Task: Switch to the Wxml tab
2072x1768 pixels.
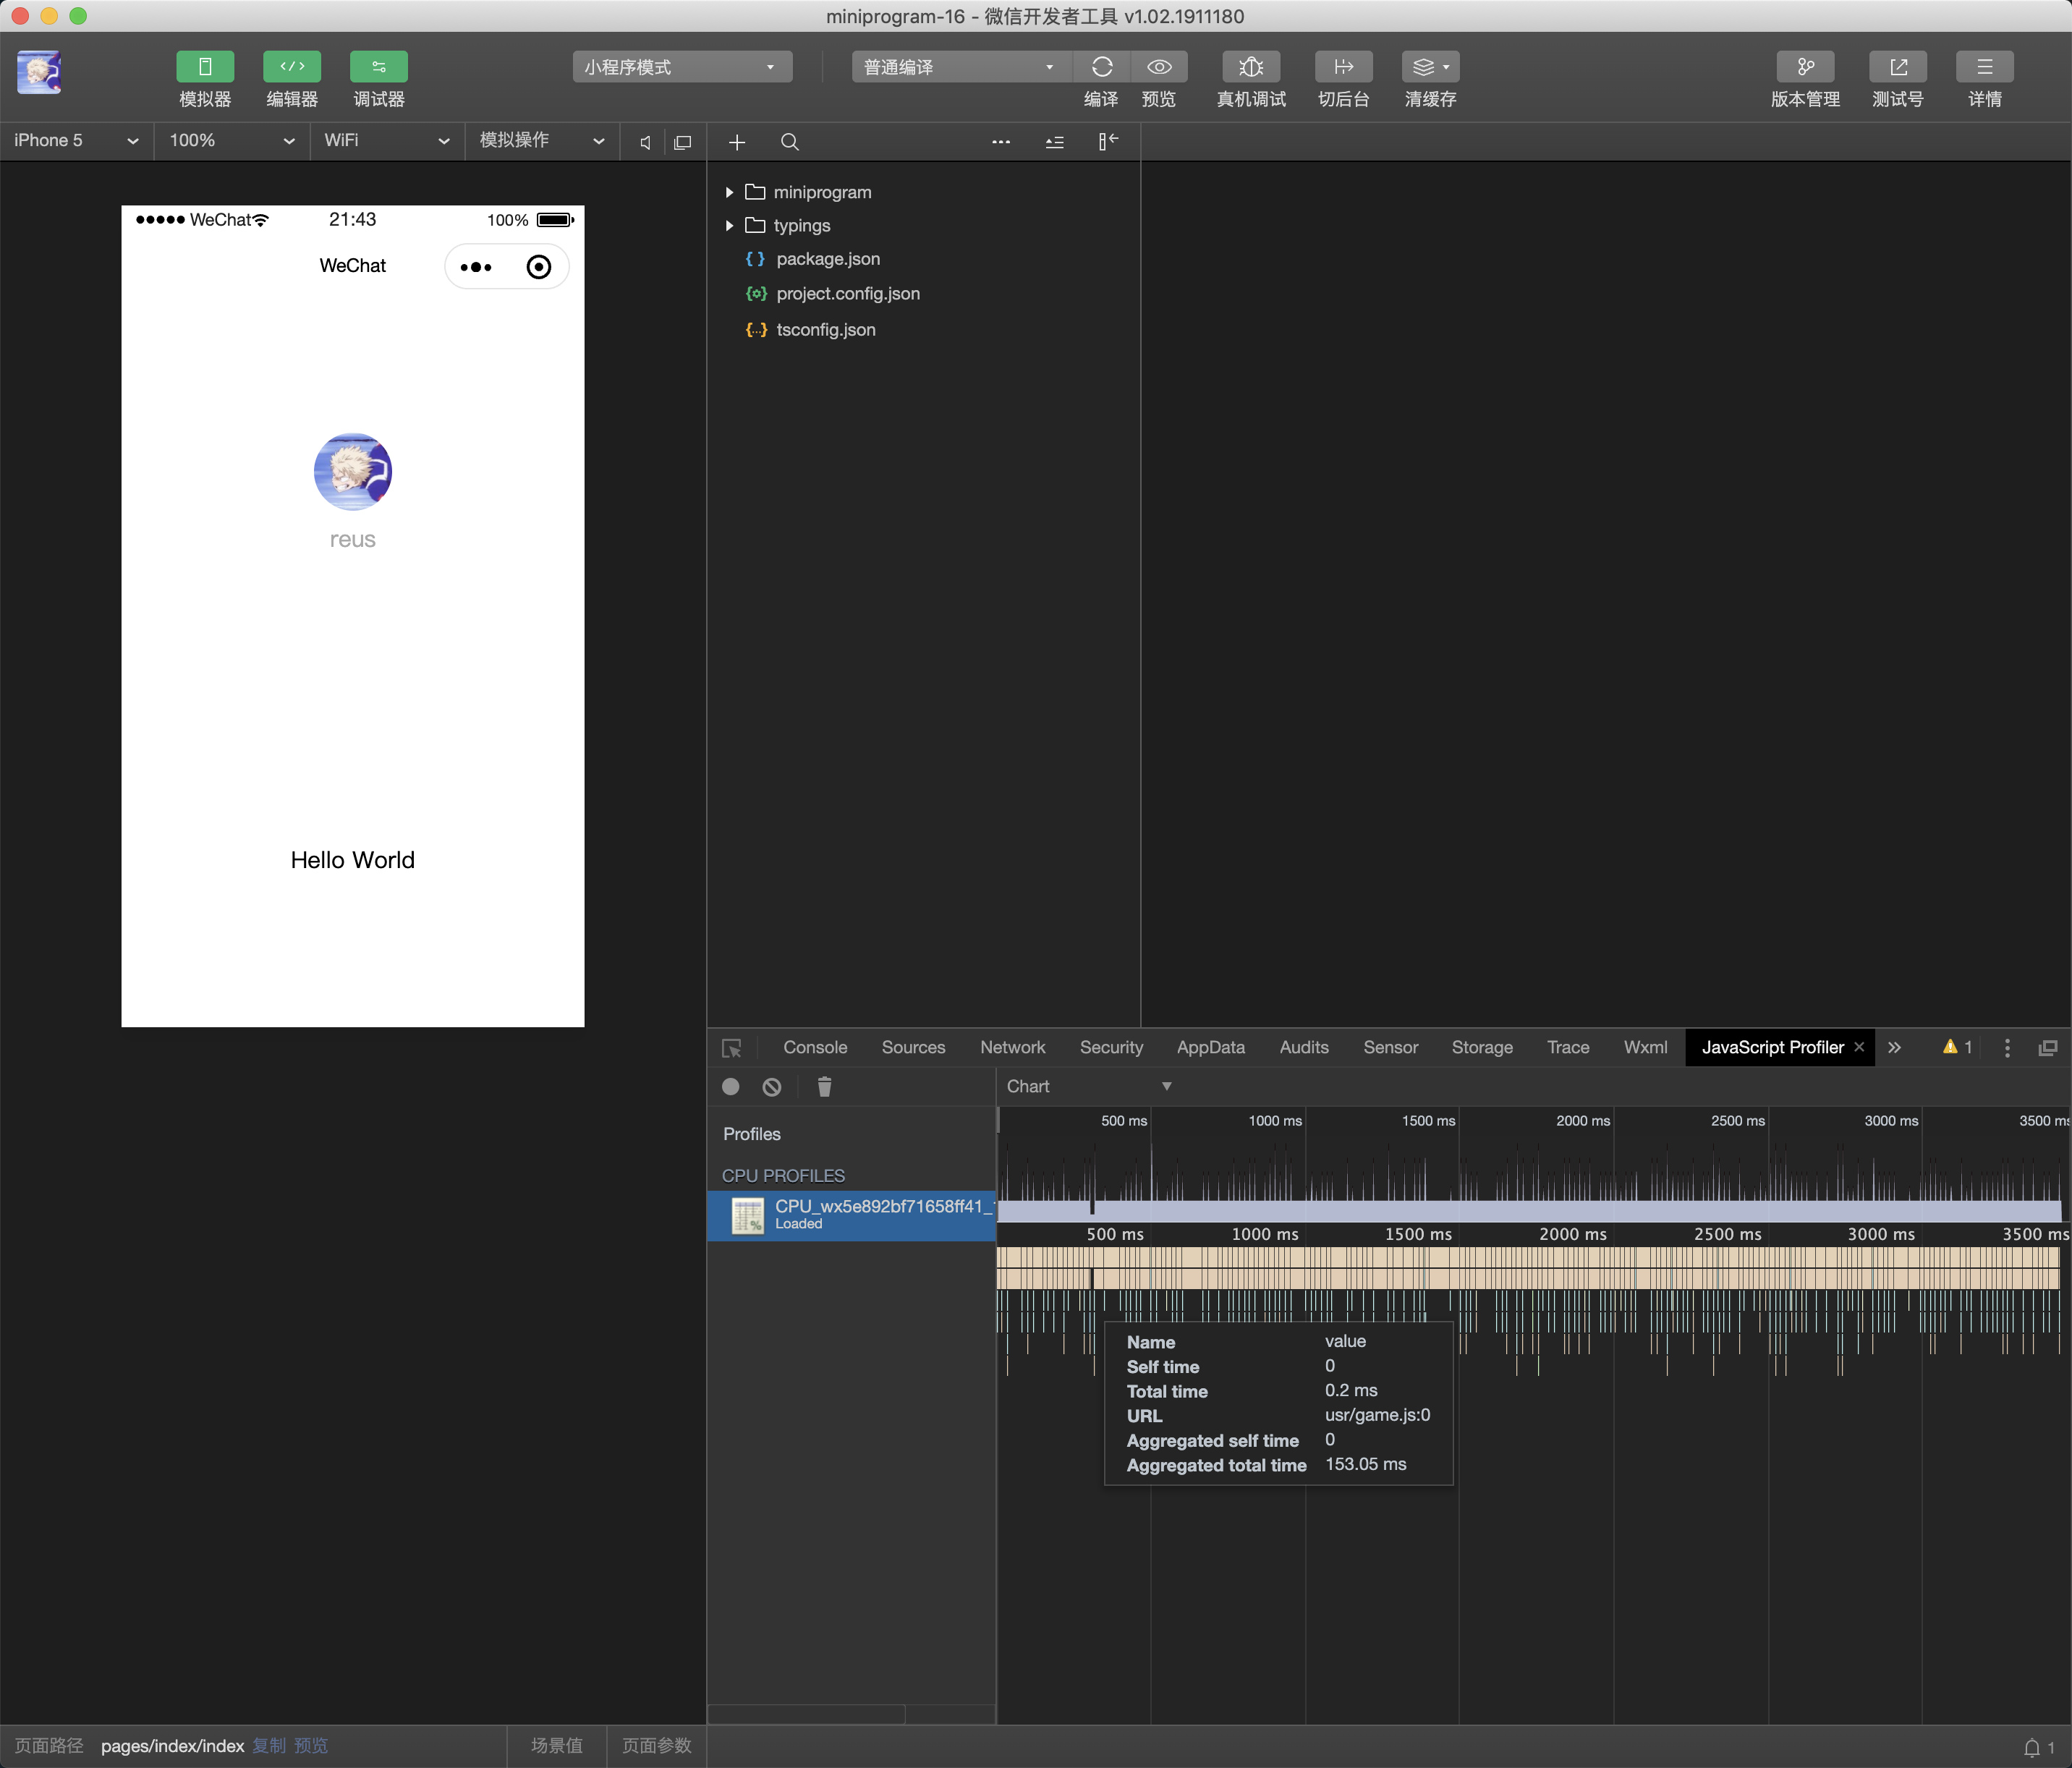Action: [1645, 1047]
